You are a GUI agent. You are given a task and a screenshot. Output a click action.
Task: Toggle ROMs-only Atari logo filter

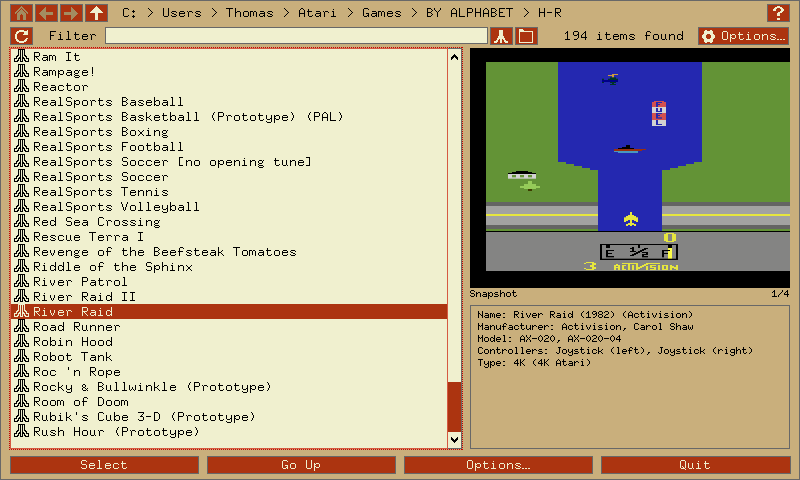point(501,36)
